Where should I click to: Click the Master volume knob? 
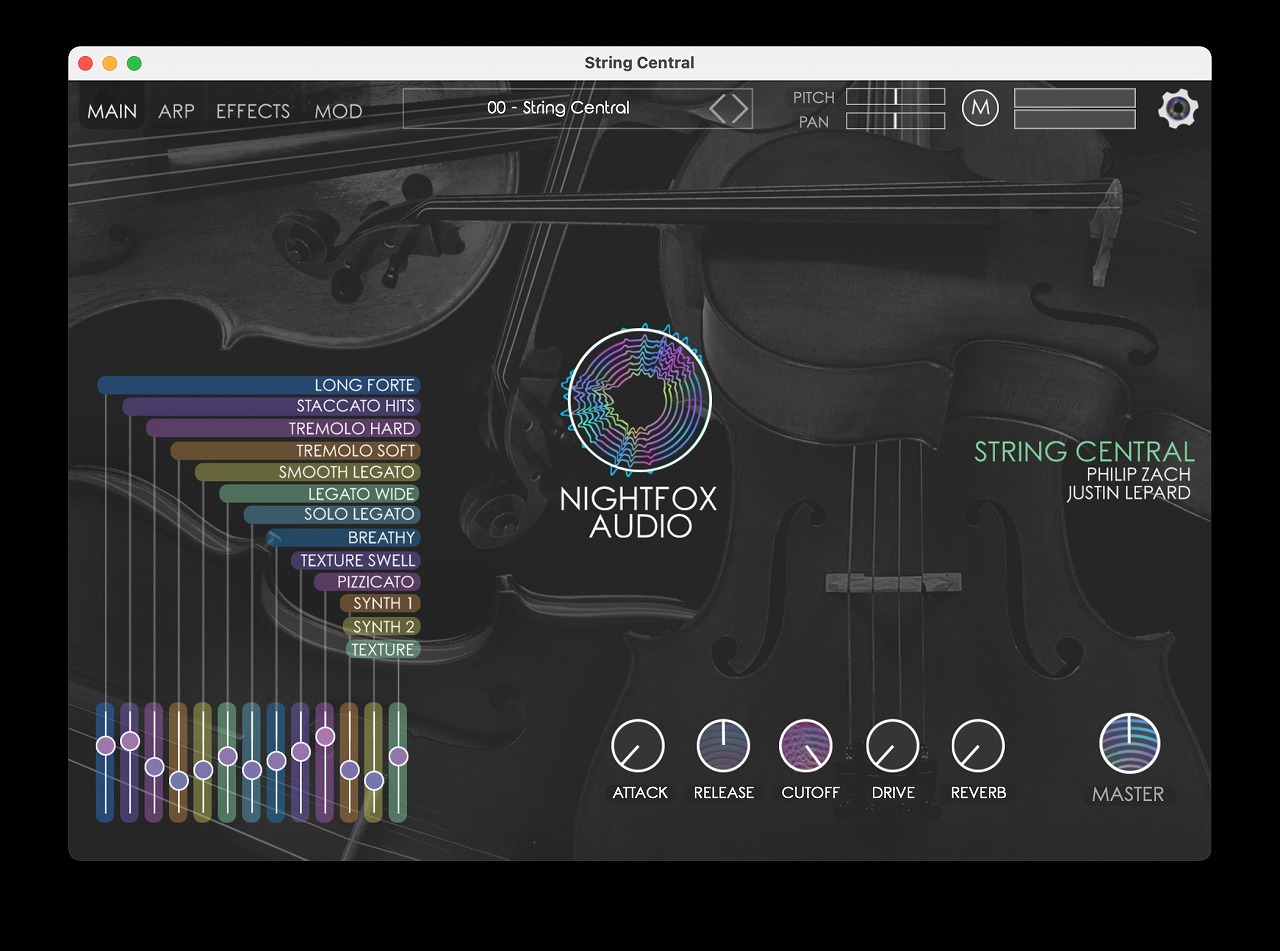pos(1129,745)
